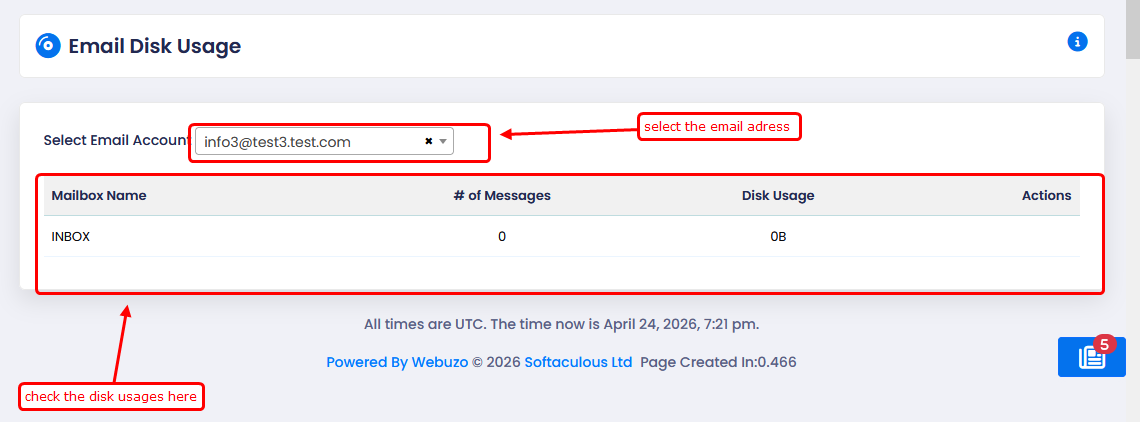The height and width of the screenshot is (422, 1140).
Task: Click the Actions column header
Action: tap(1046, 196)
